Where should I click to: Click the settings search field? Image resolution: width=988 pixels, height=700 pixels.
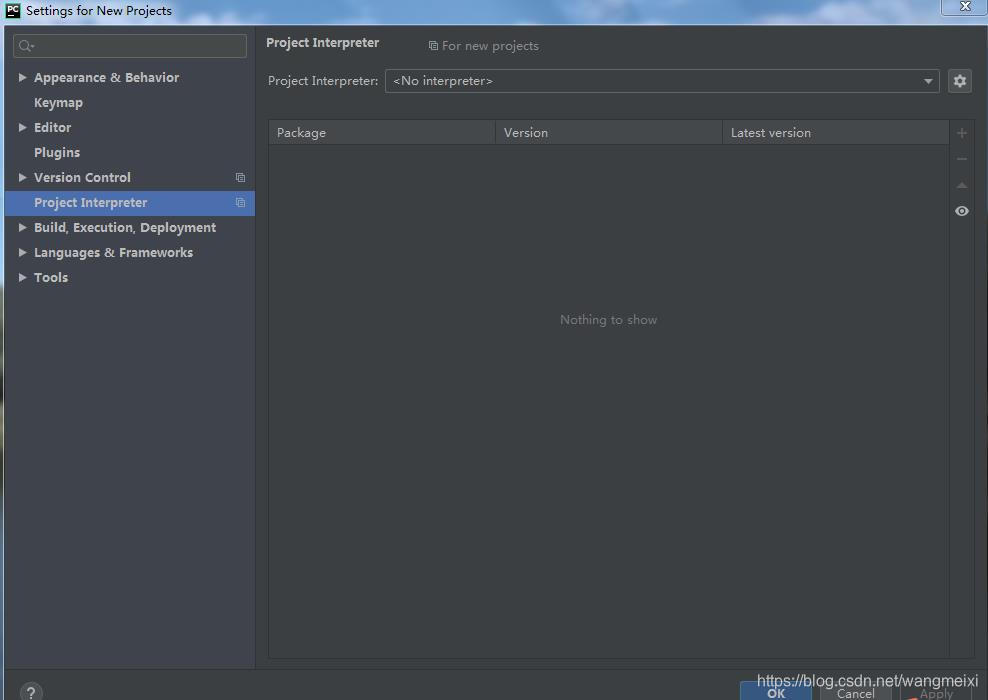130,46
